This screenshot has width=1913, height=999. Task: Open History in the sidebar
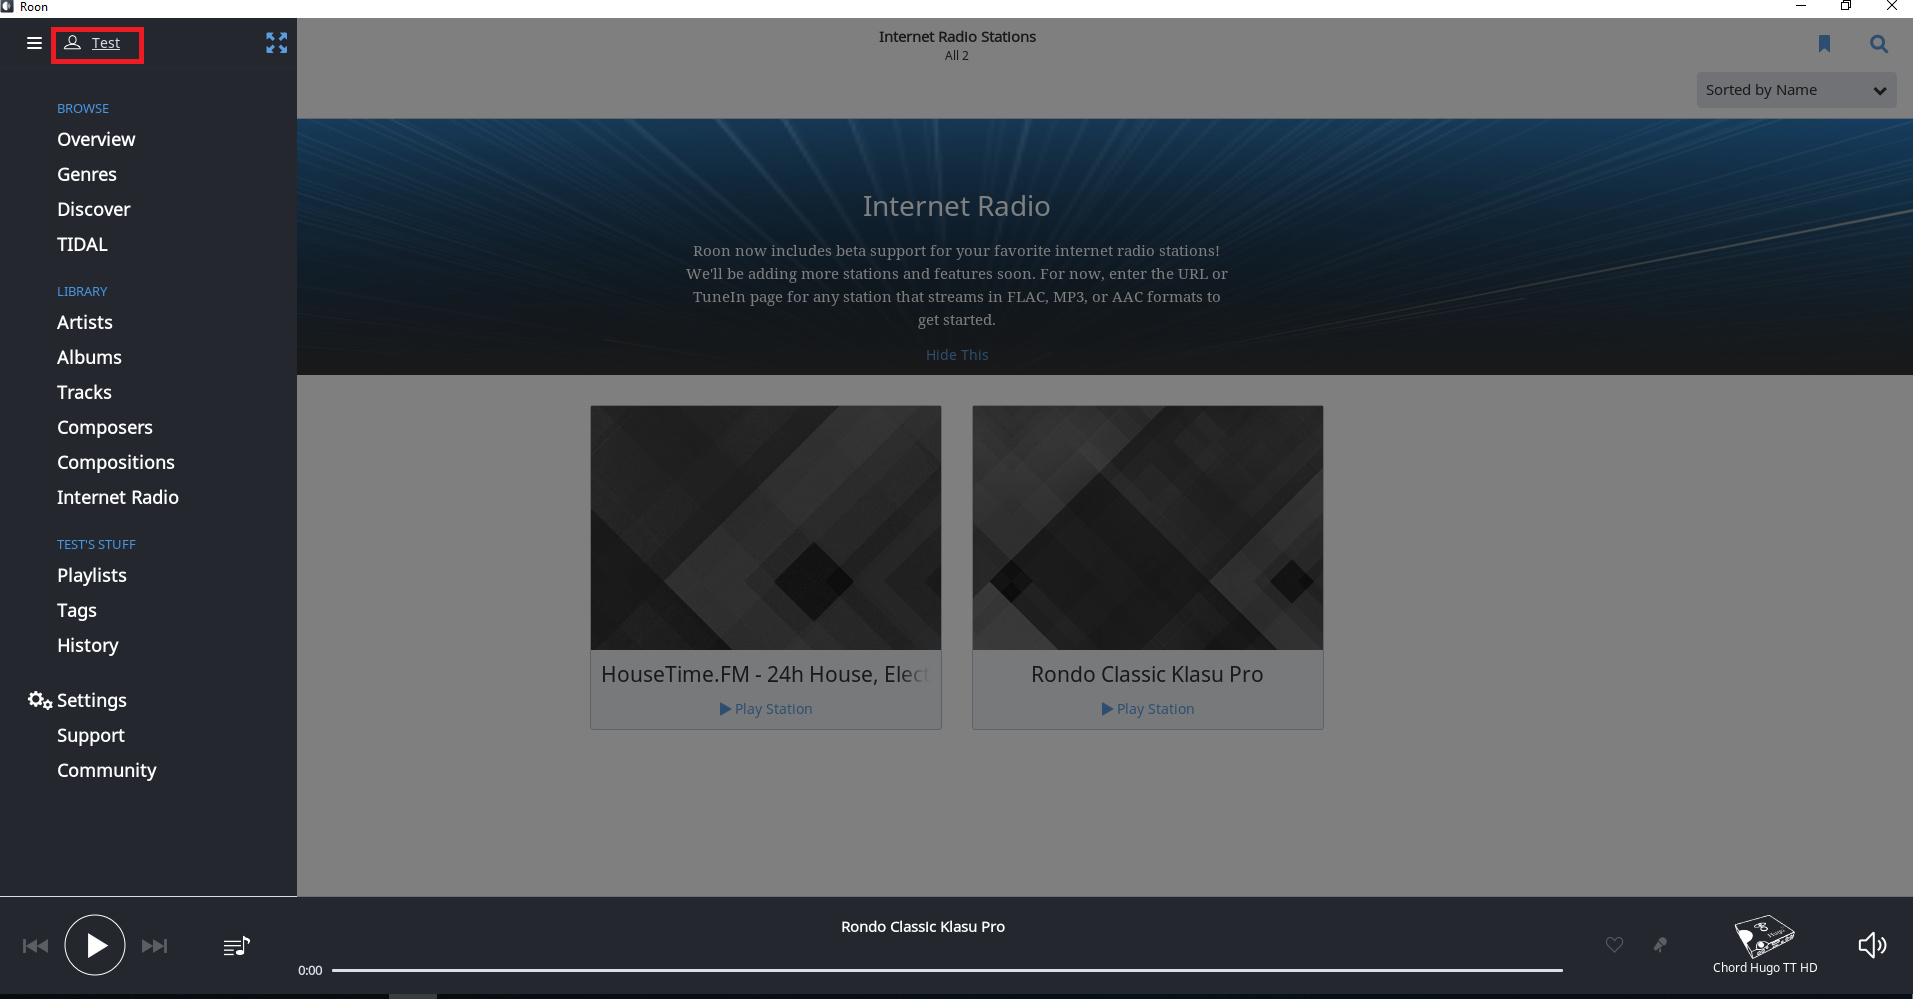(x=88, y=645)
